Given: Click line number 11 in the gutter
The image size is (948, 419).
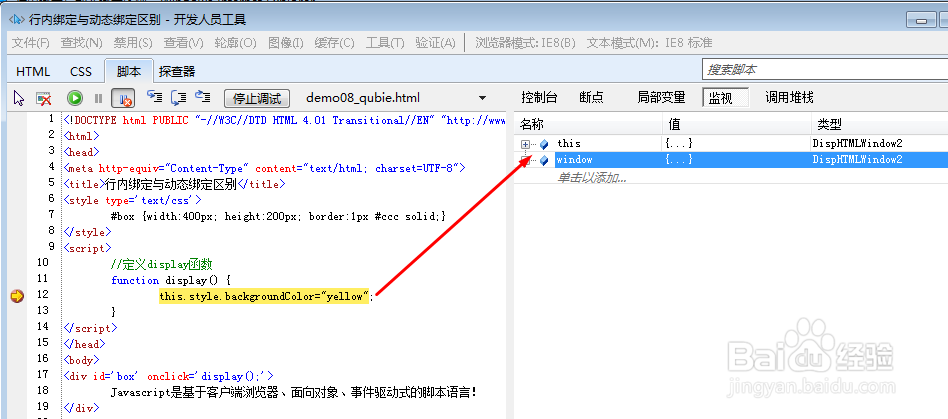Looking at the screenshot, I should (42, 279).
